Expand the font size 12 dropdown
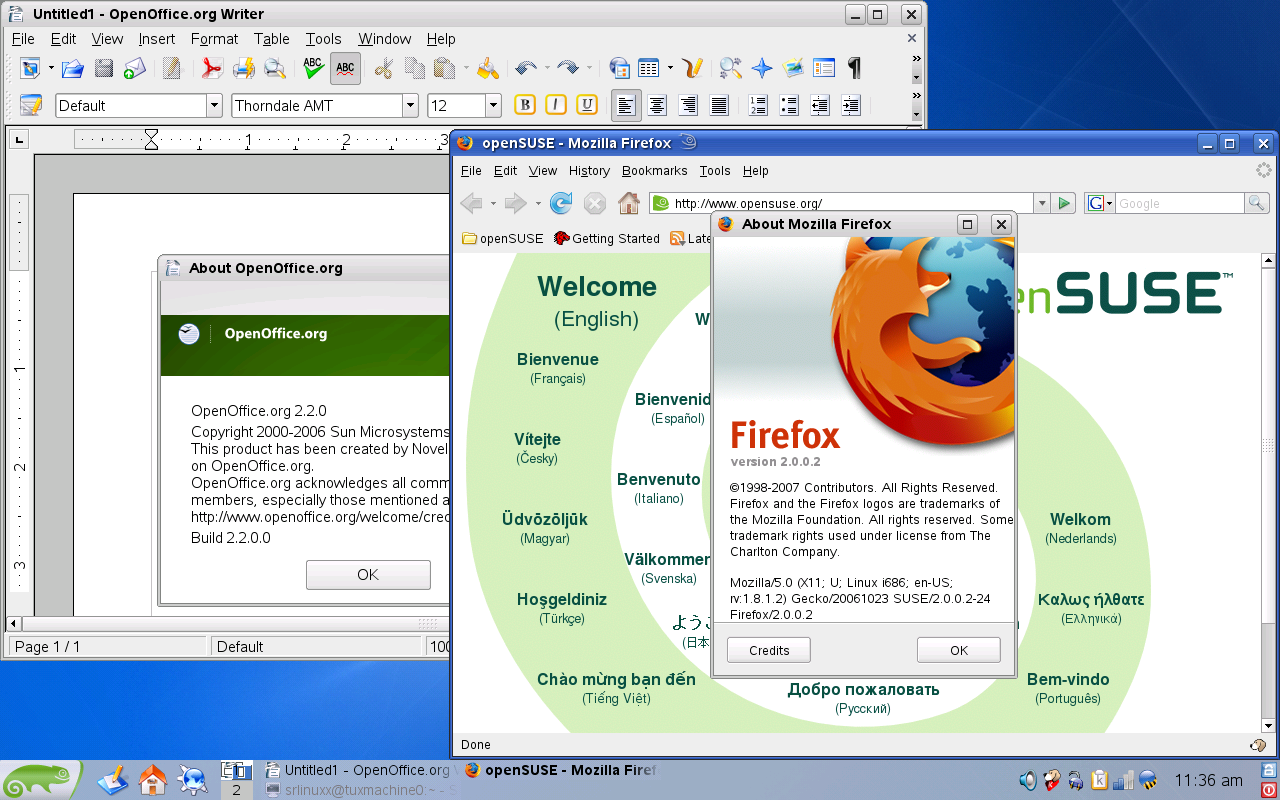 coord(493,105)
